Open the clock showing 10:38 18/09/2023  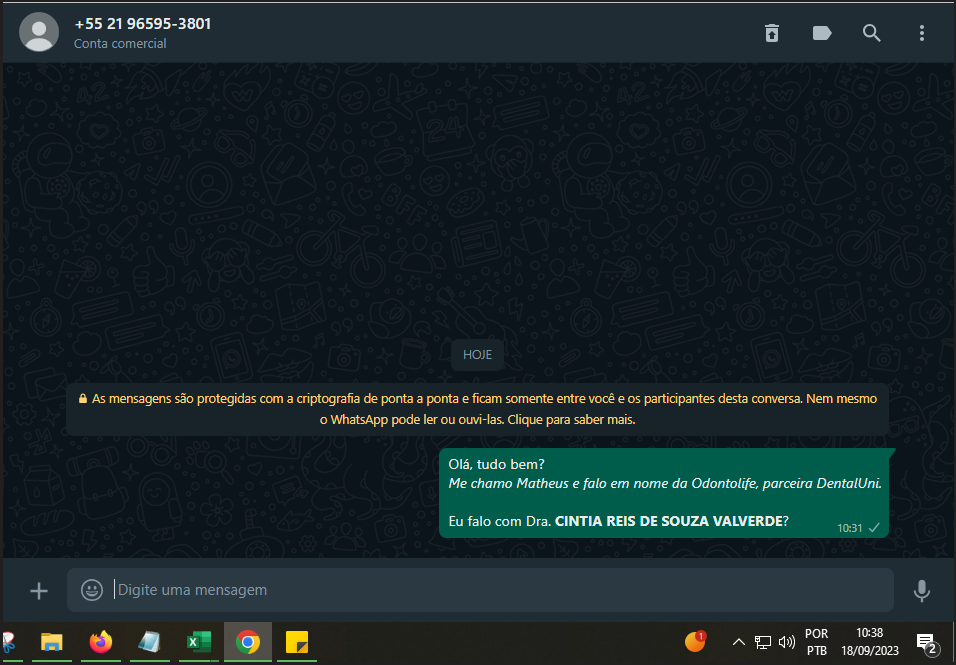coord(869,642)
